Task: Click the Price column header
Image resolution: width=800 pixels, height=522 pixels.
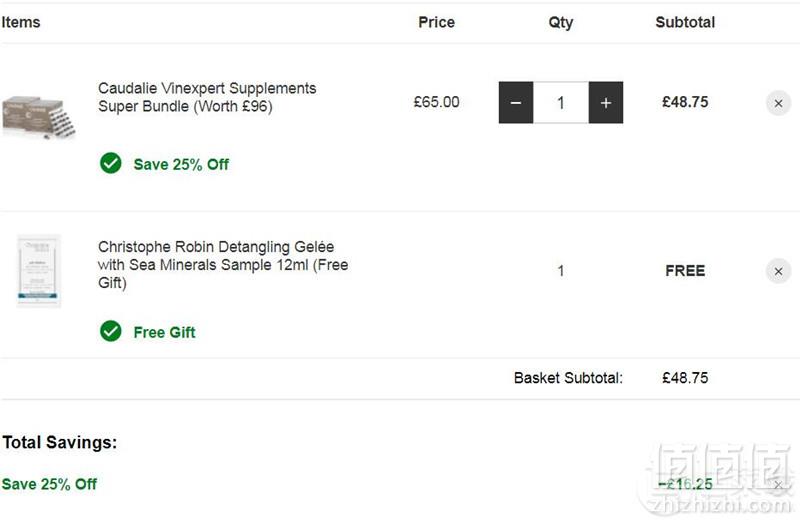Action: 436,22
